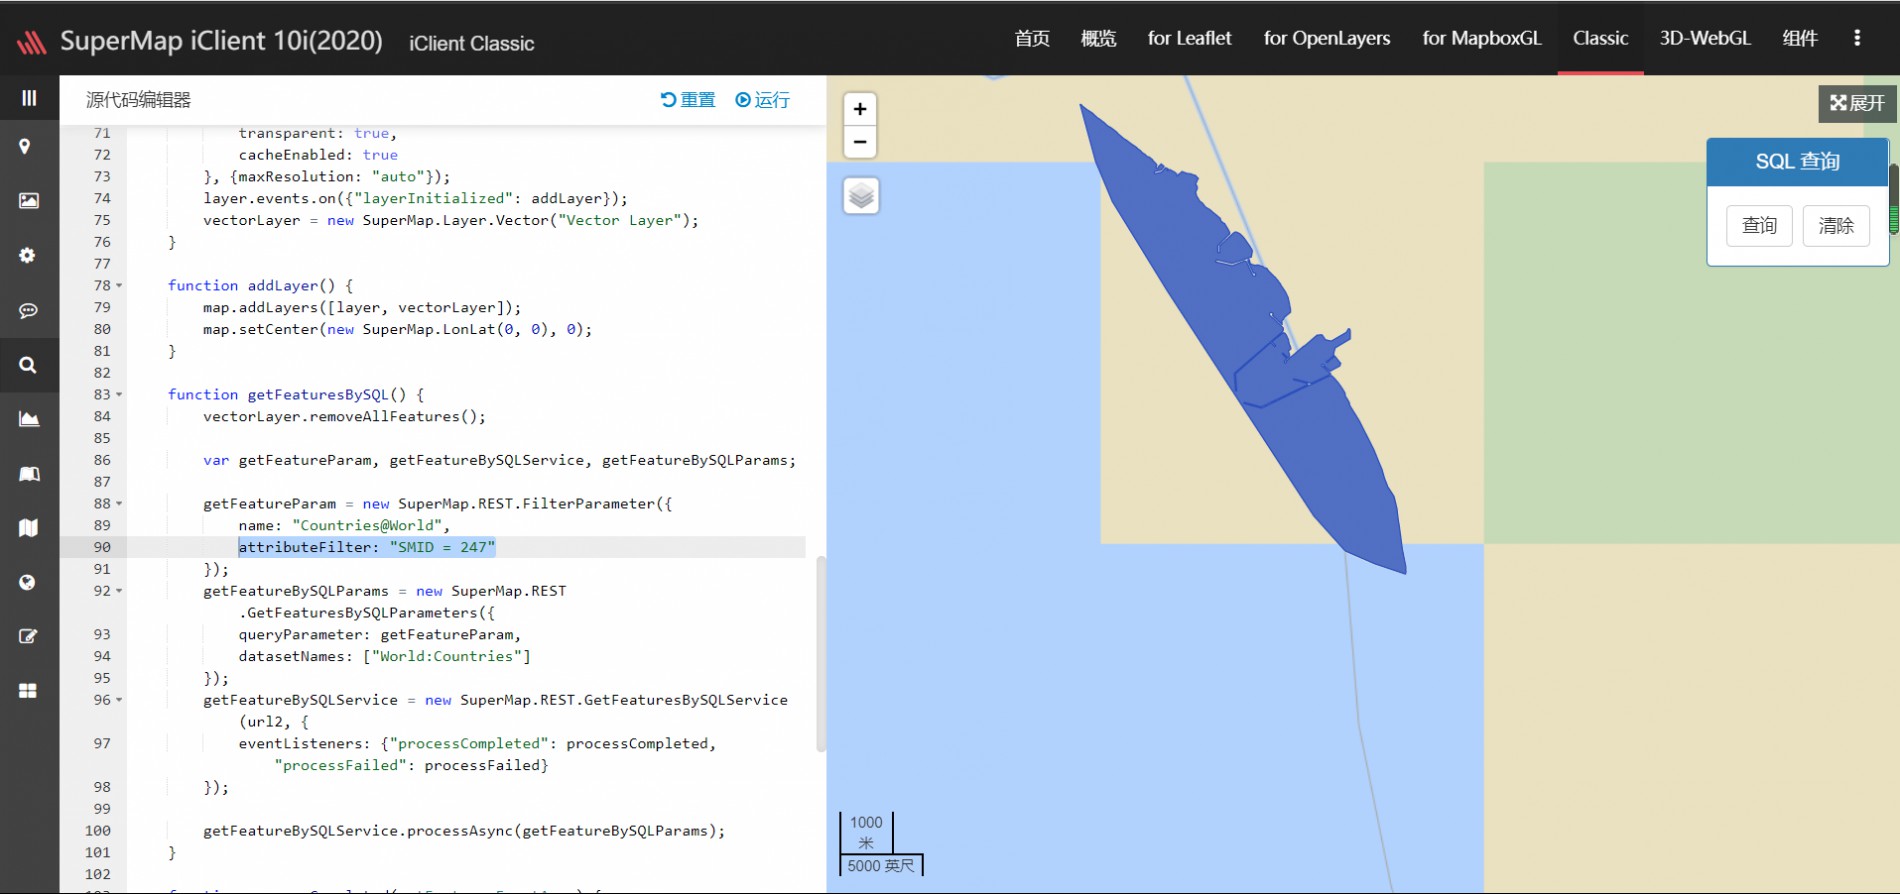
Task: Click the layer.events.on code line
Action: (x=415, y=198)
